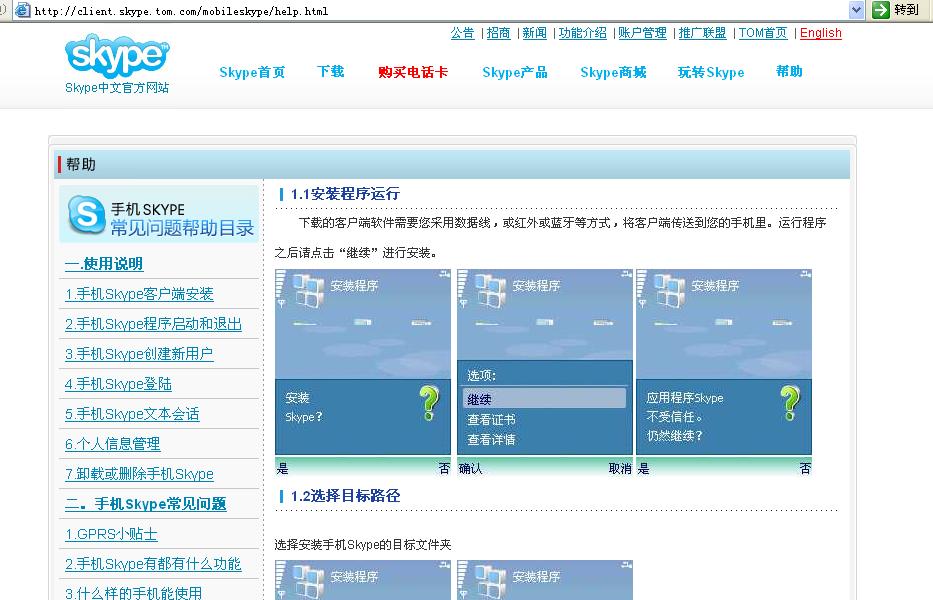933x600 pixels.
Task: Click the 1.2选择目标路径 heading
Action: [345, 496]
